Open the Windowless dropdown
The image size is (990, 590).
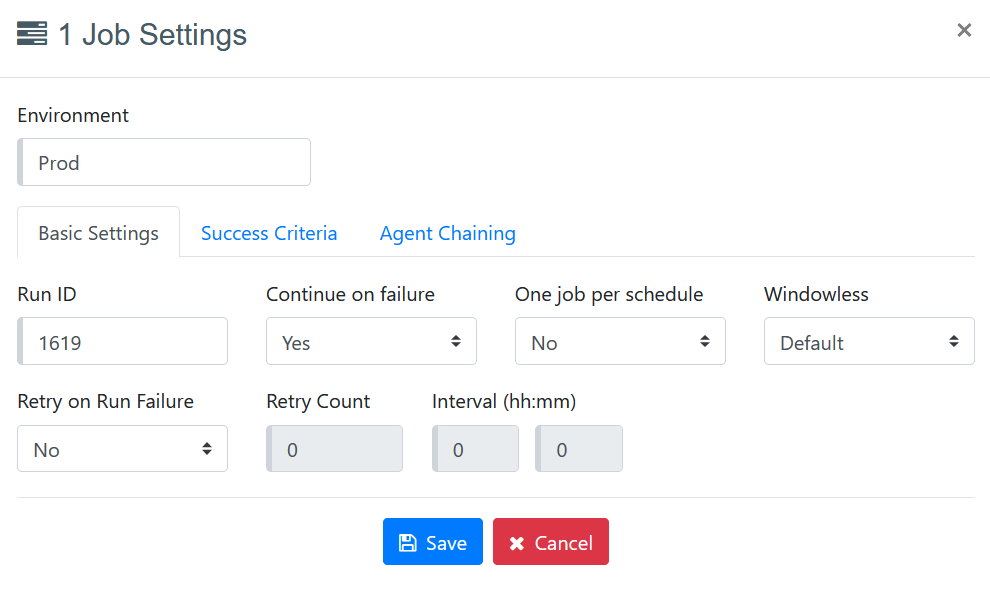pyautogui.click(x=869, y=342)
